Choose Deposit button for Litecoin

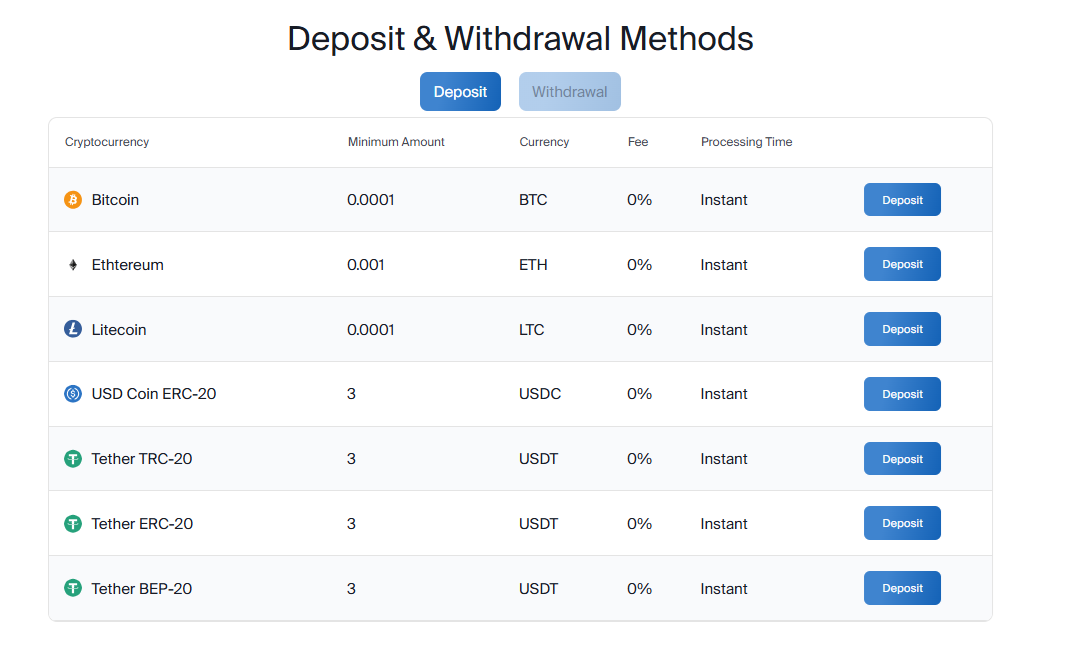coord(902,329)
